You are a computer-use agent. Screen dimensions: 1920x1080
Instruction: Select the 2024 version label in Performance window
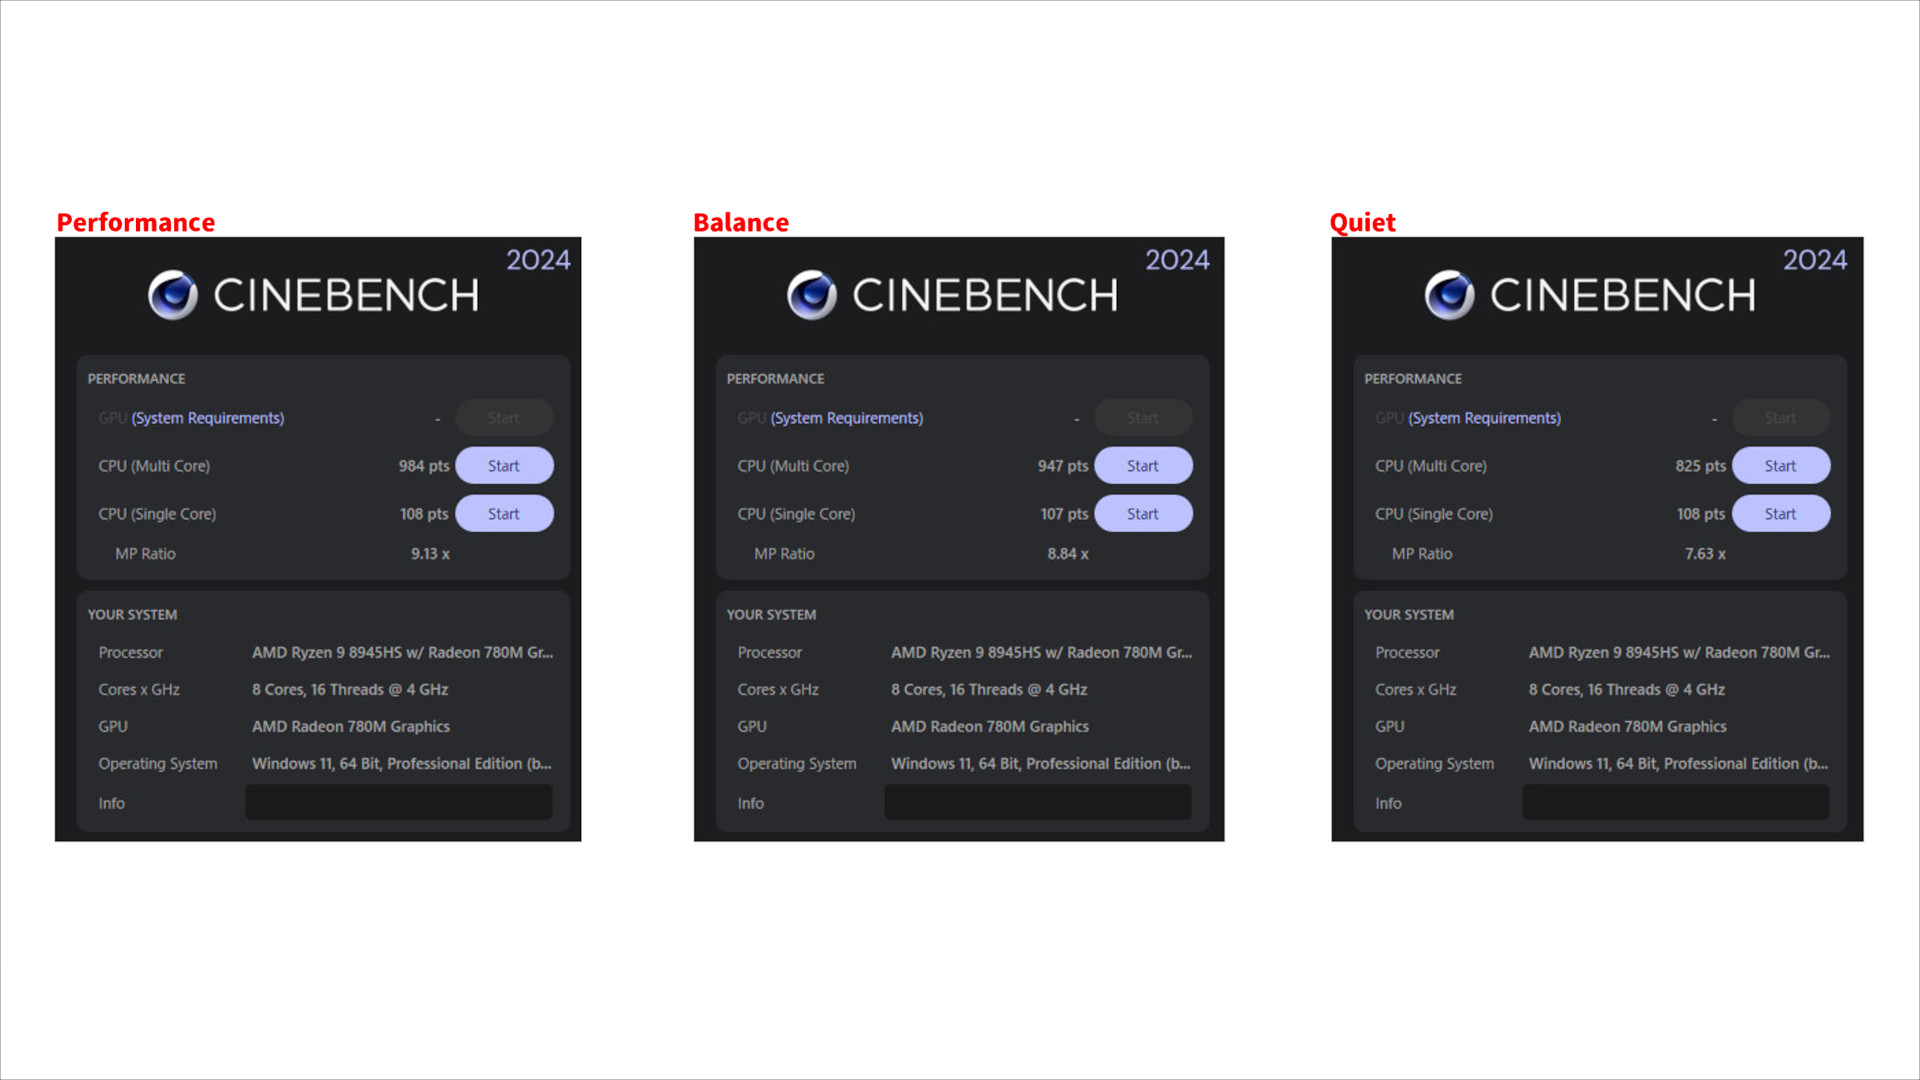539,260
